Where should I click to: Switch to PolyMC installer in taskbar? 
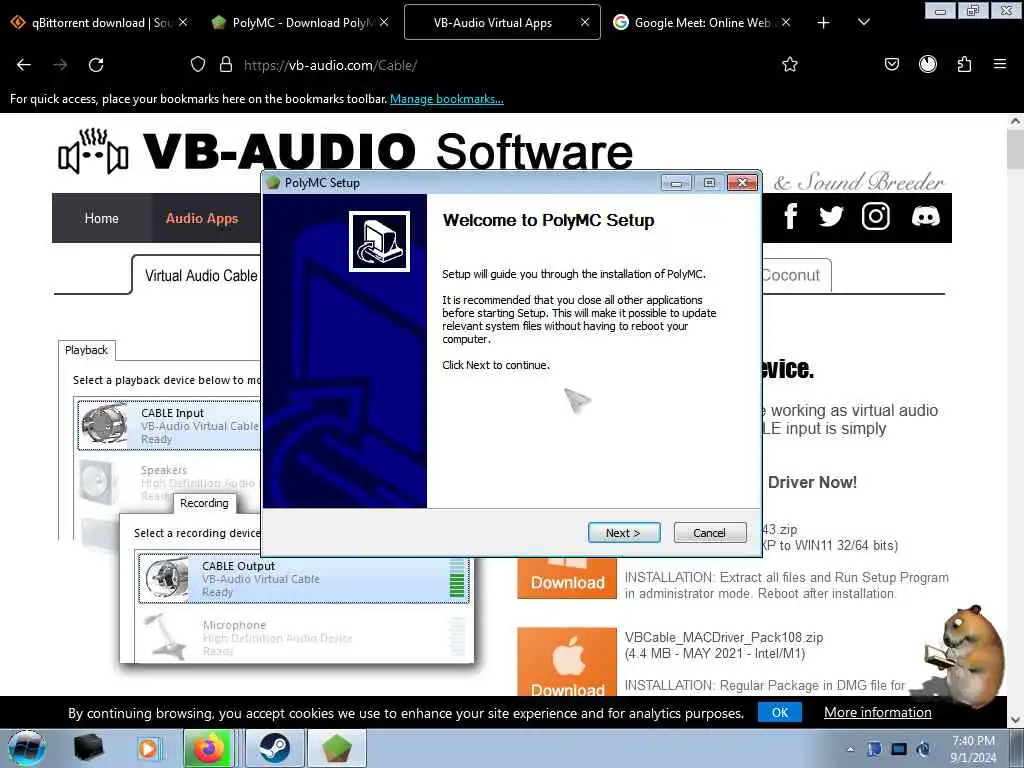tap(336, 748)
